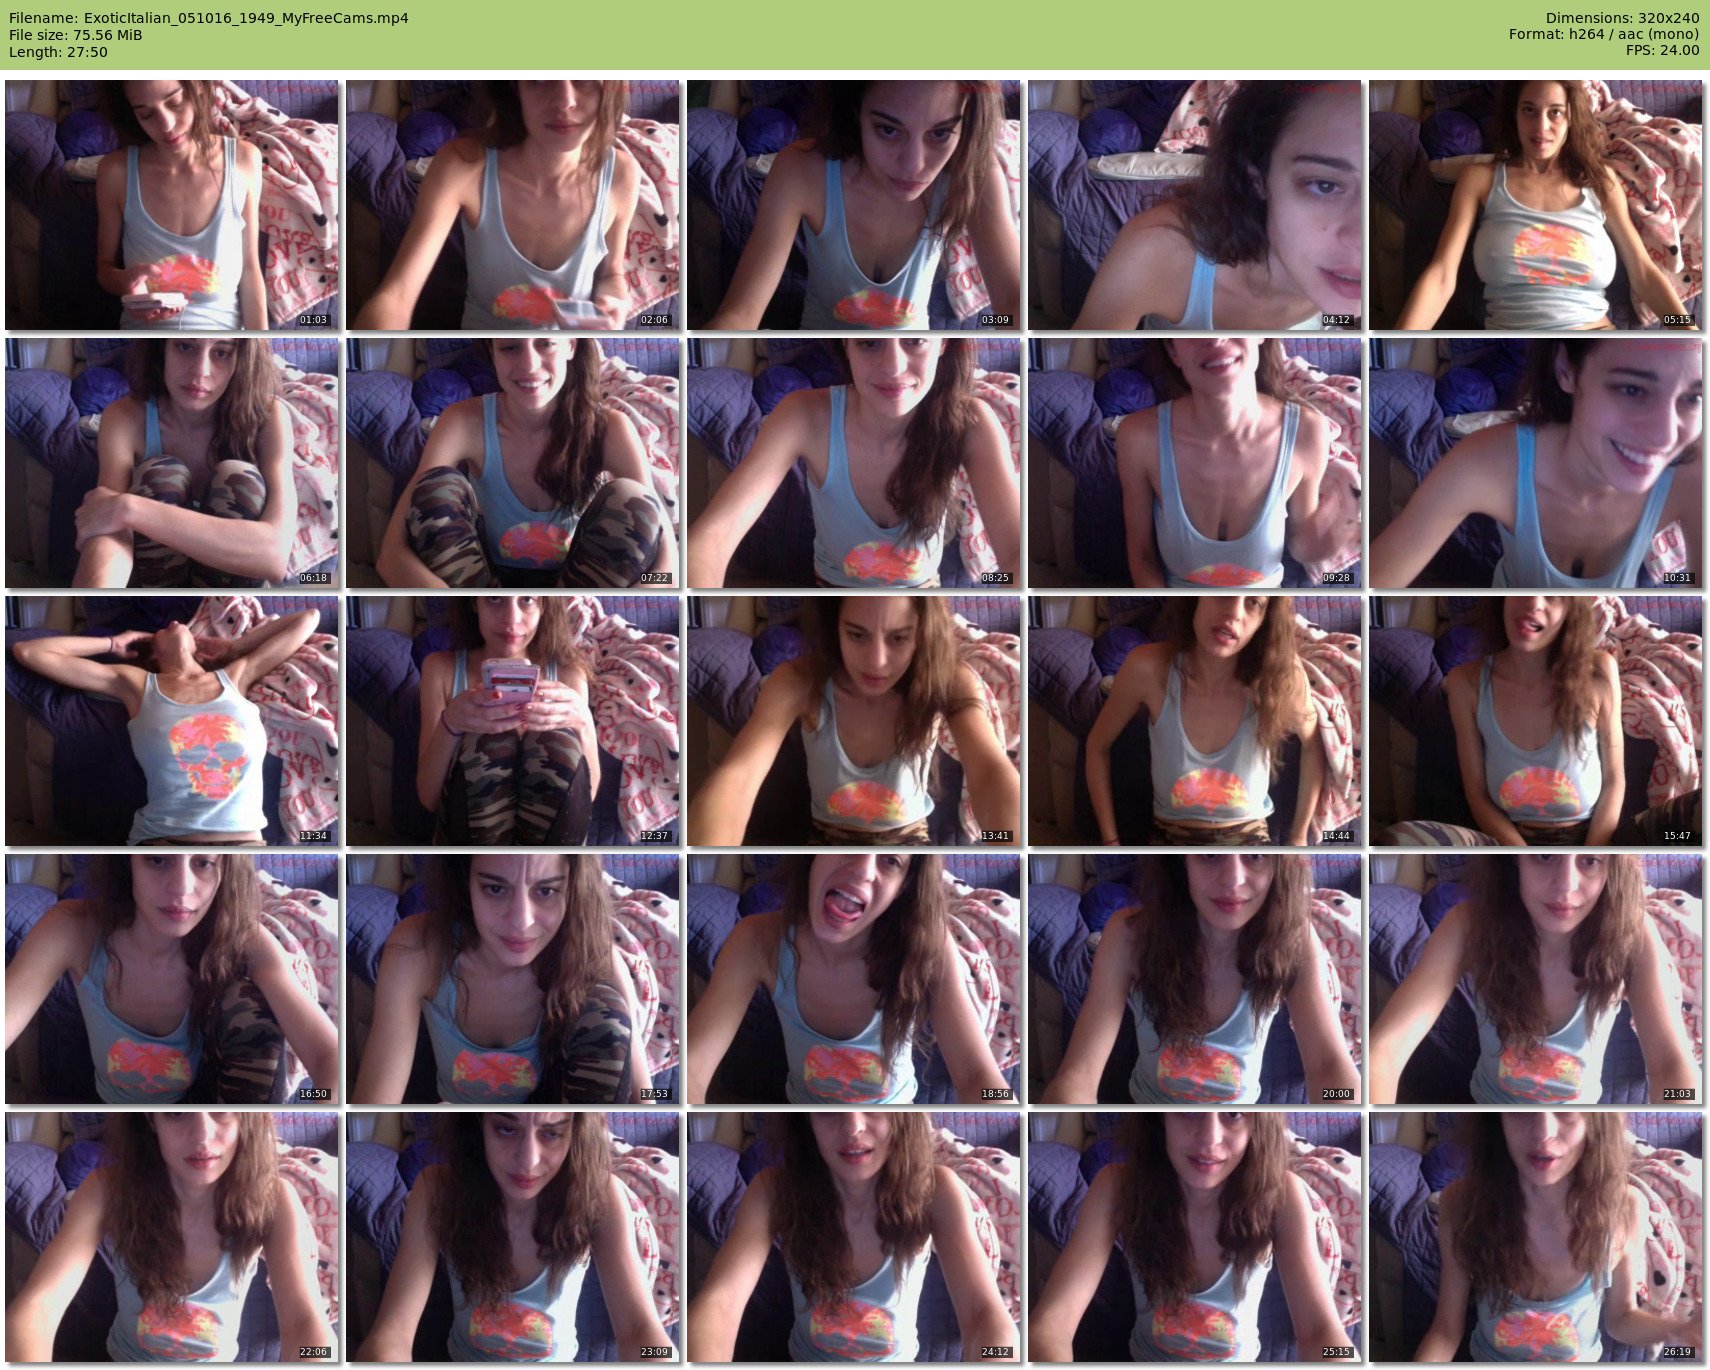Open the thumbnail stamped 01:03
1710x1370 pixels.
click(171, 205)
